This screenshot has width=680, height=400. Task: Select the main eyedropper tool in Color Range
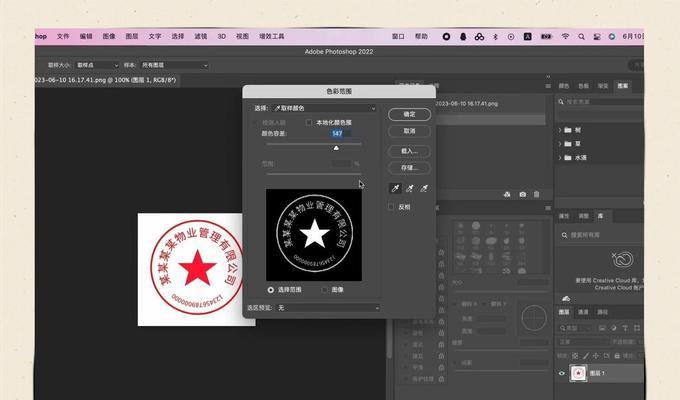[x=395, y=188]
